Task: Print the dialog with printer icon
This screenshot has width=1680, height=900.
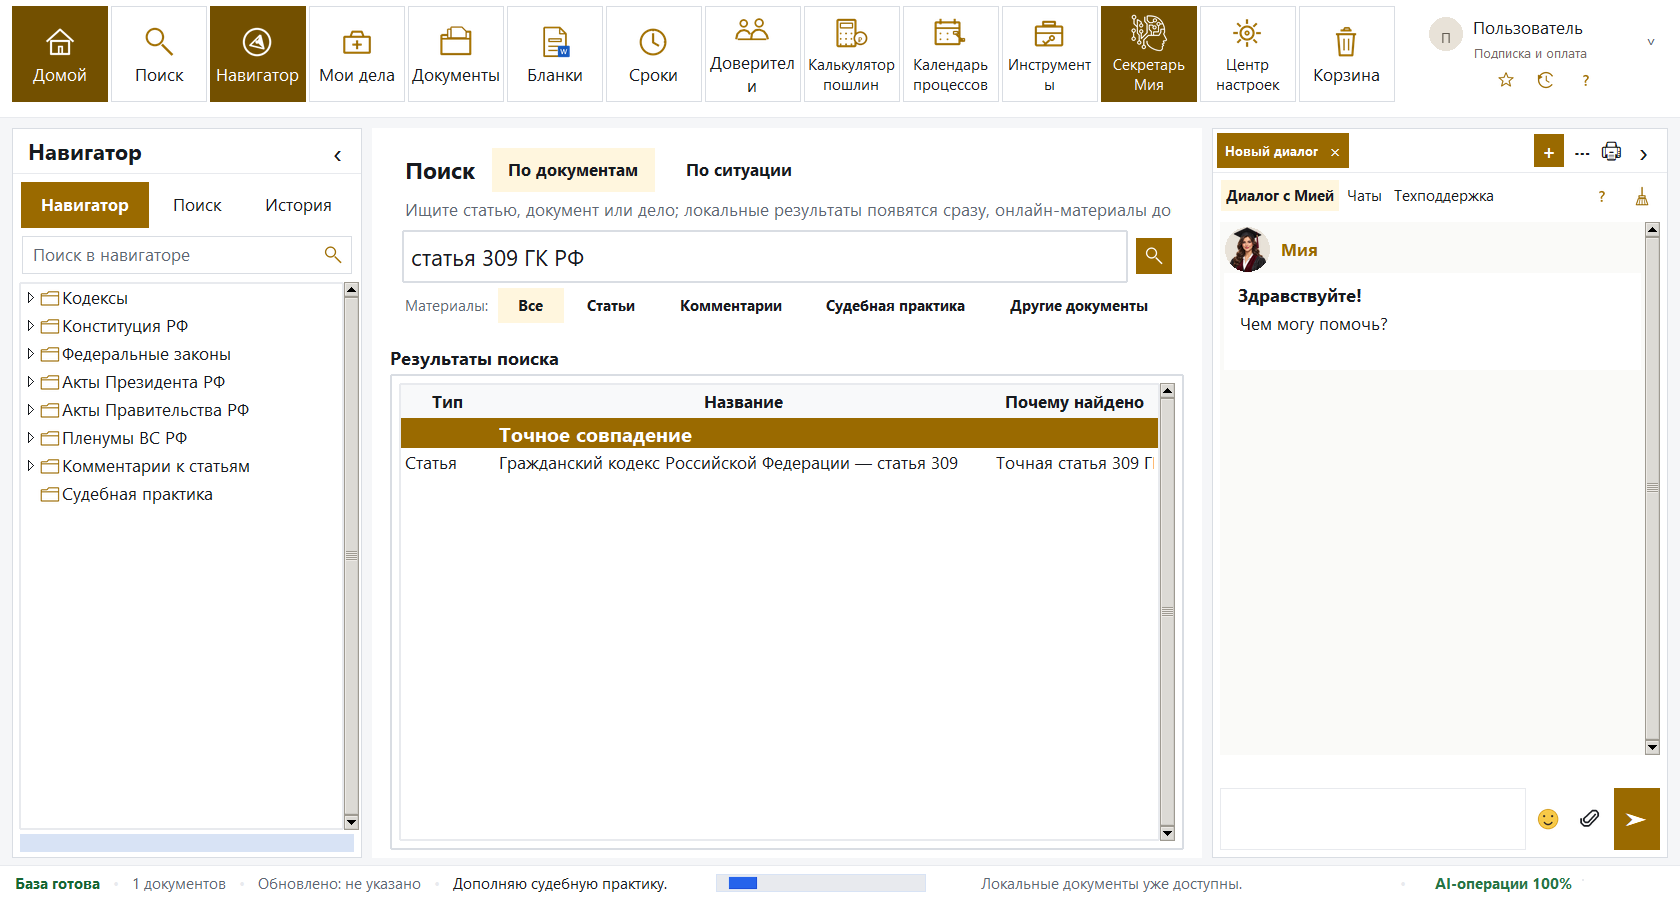Action: 1611,152
